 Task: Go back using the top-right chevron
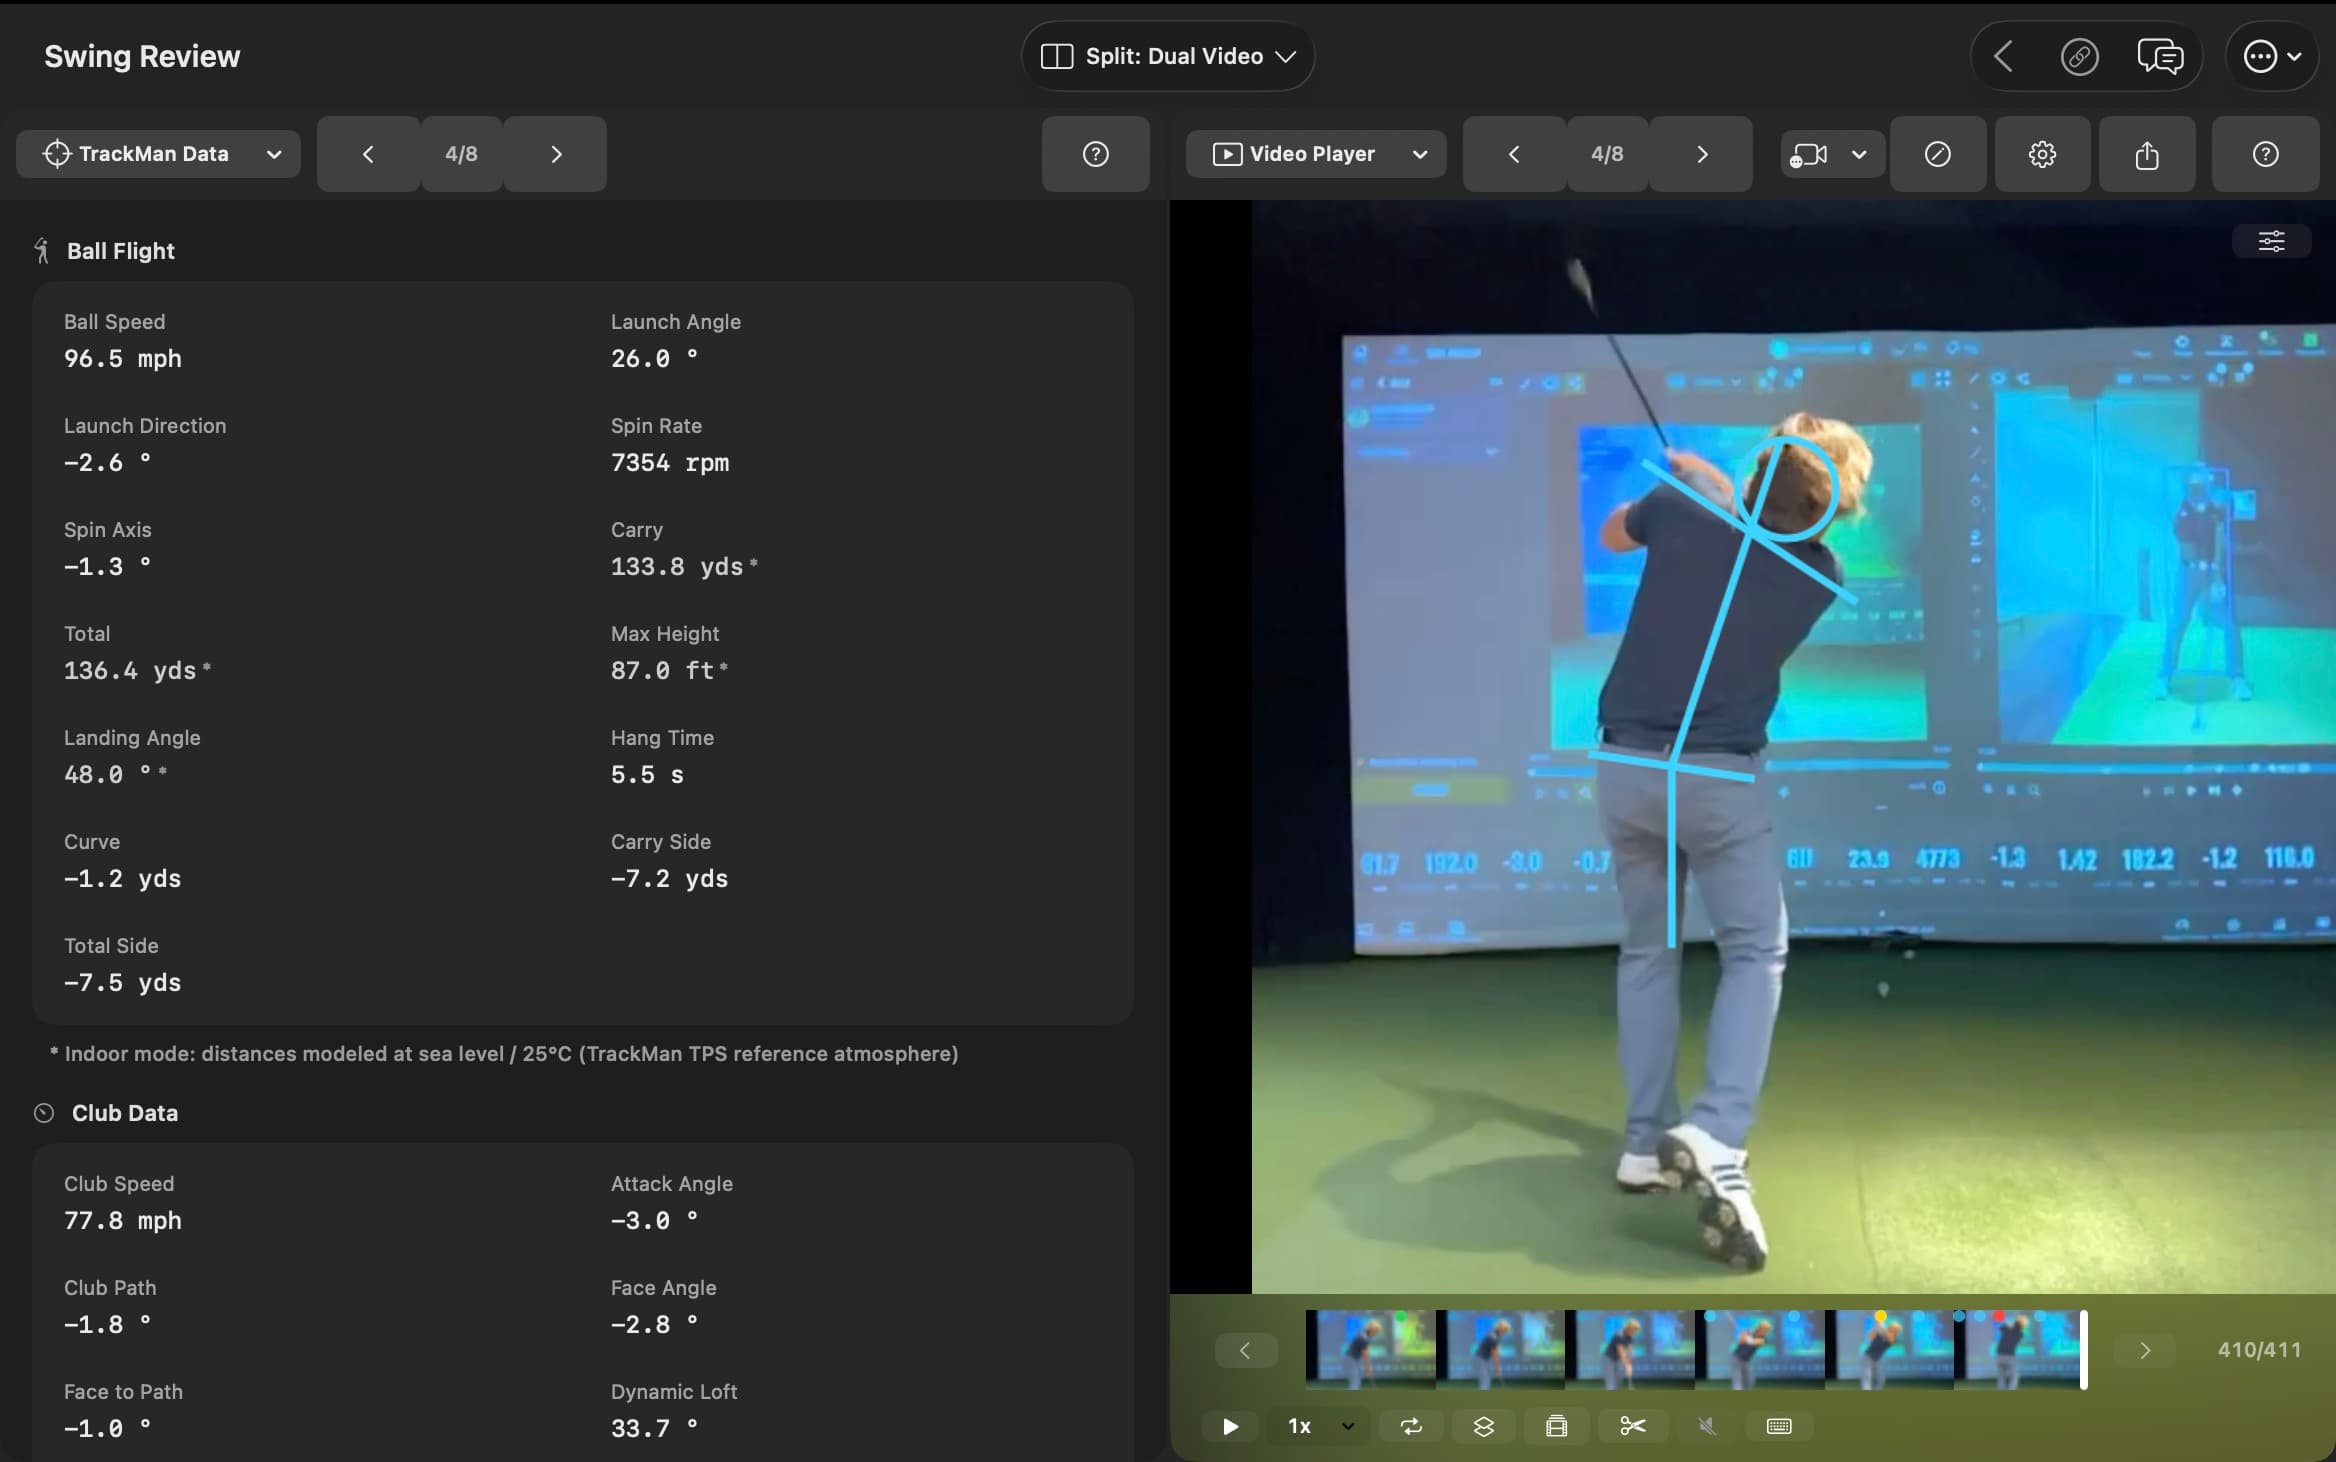(x=2003, y=56)
